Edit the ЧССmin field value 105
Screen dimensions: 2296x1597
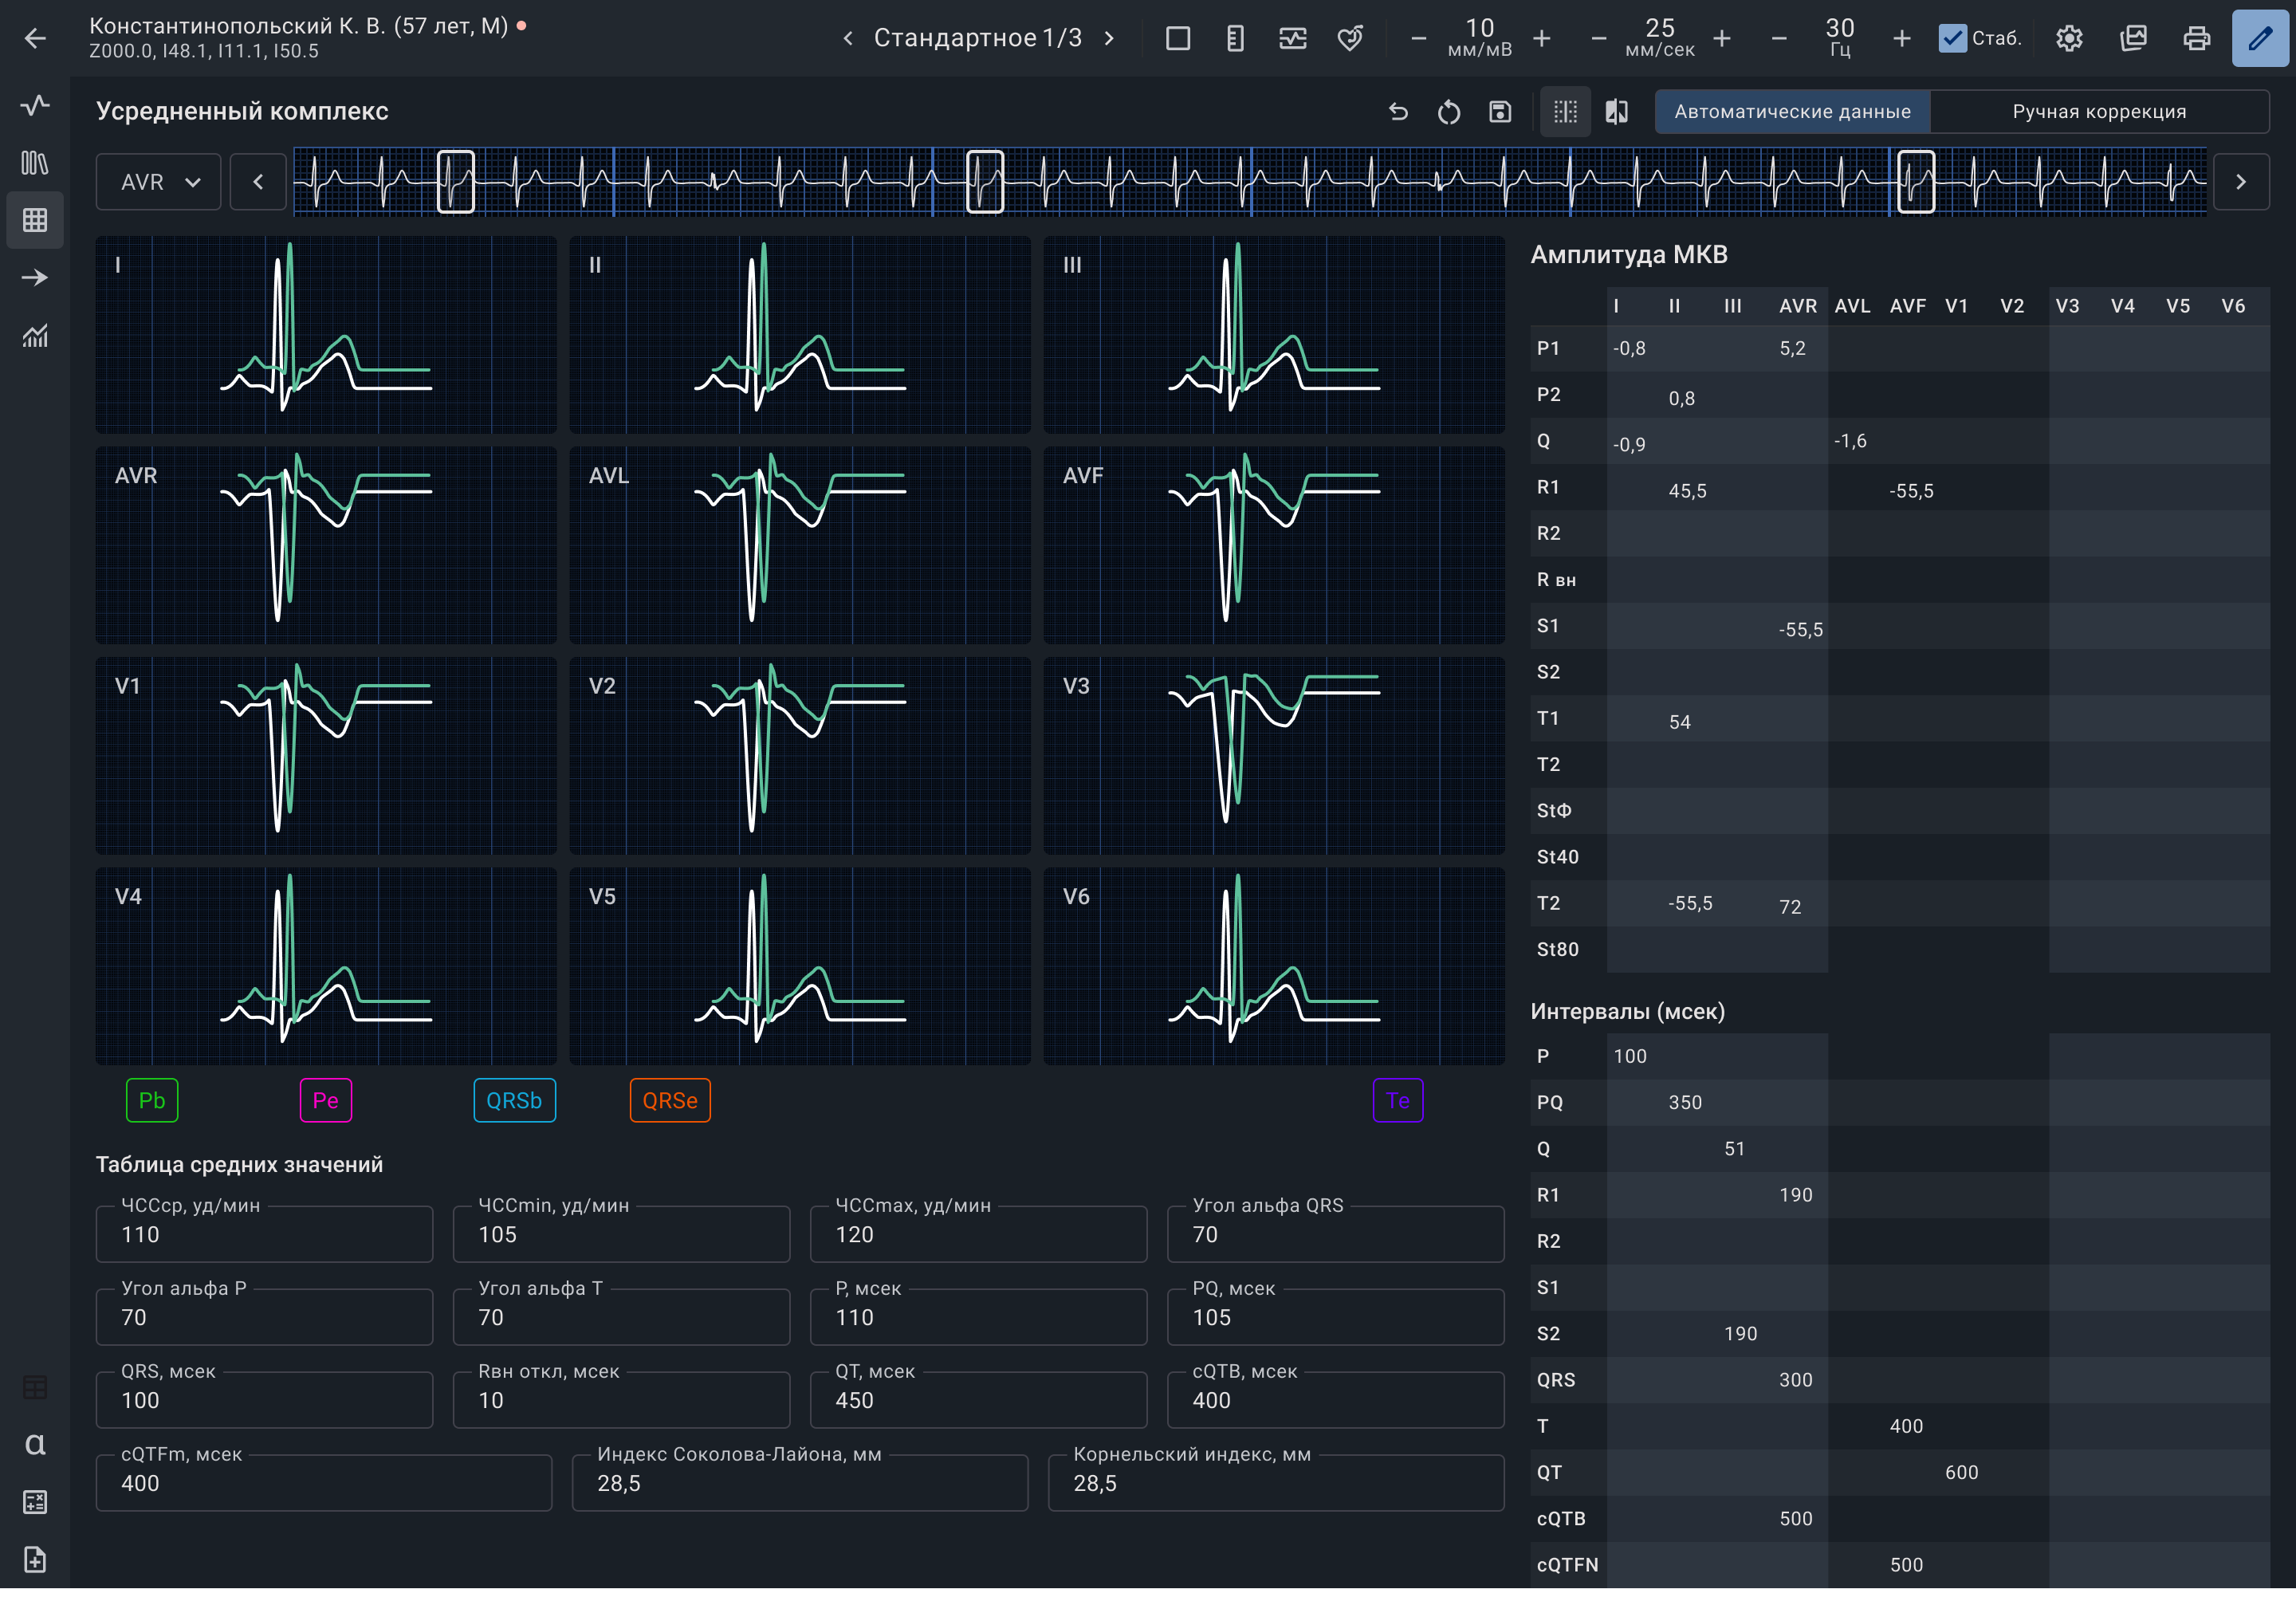[x=621, y=1234]
